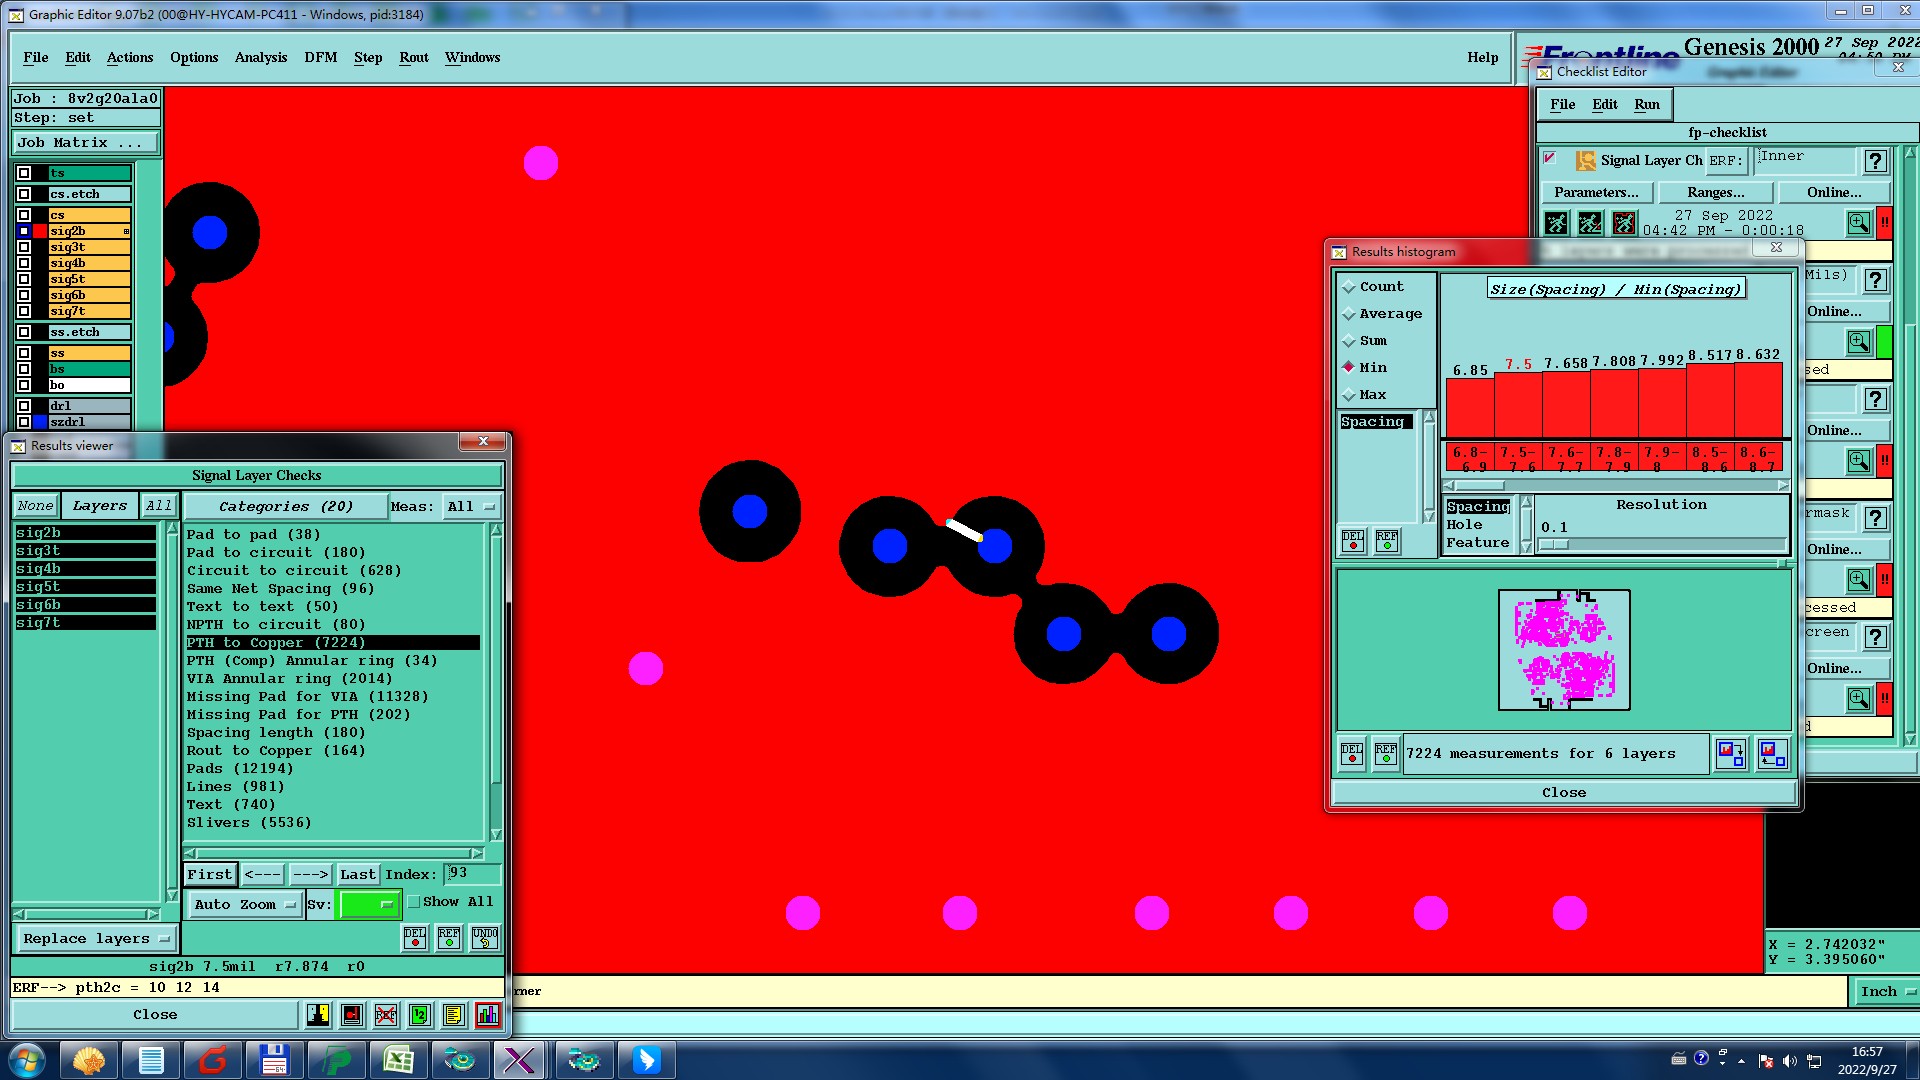Click DEL icon under histogram Spacing list
The width and height of the screenshot is (1920, 1080).
(x=1353, y=541)
